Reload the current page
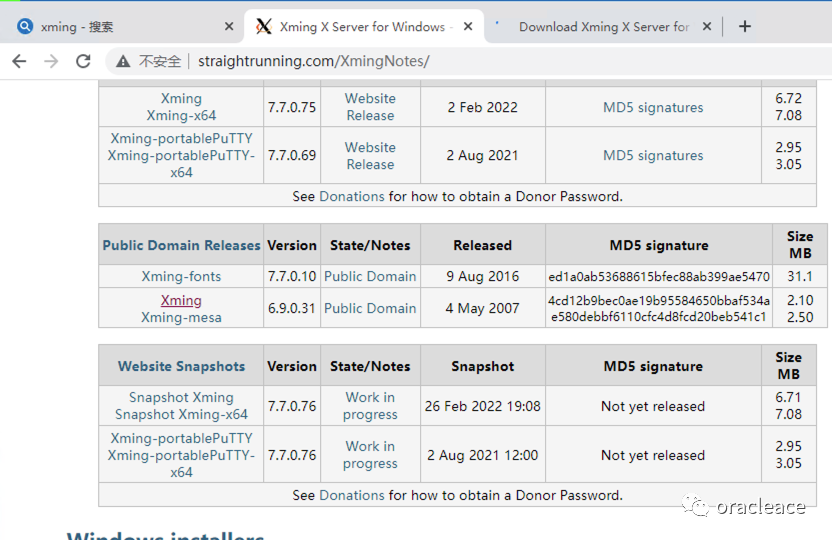This screenshot has height=540, width=832. tap(83, 62)
